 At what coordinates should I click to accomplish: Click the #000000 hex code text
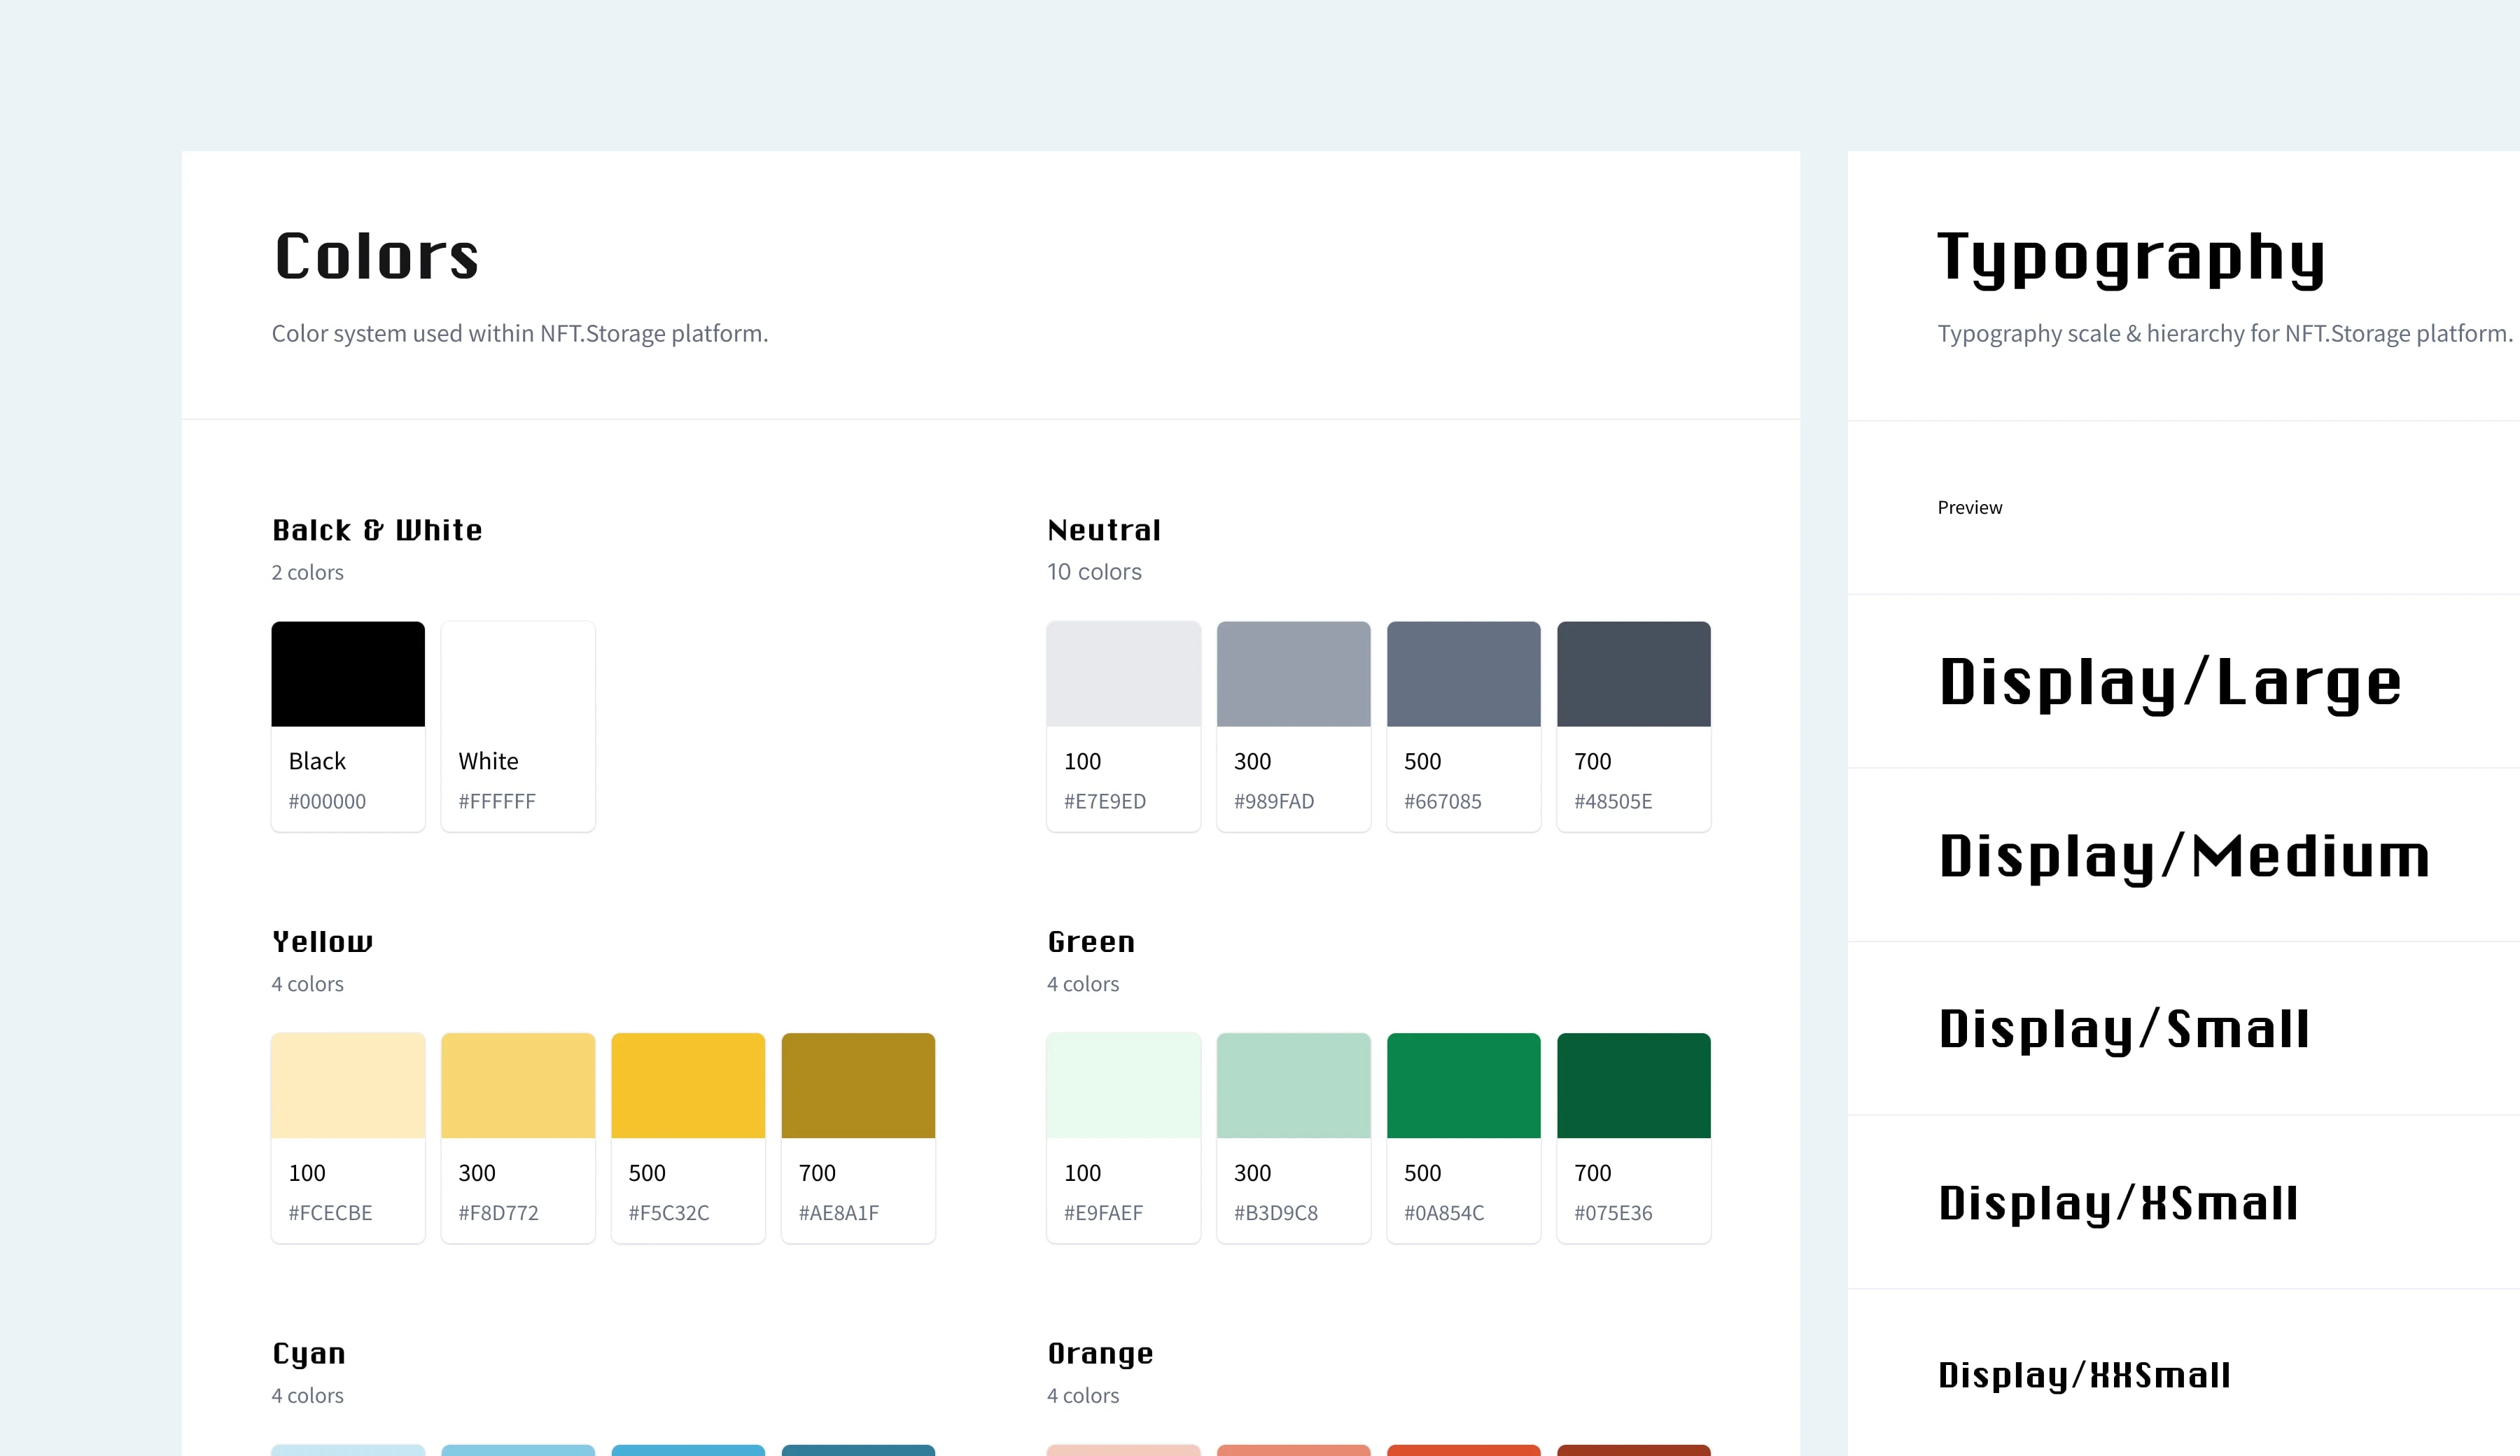click(327, 802)
